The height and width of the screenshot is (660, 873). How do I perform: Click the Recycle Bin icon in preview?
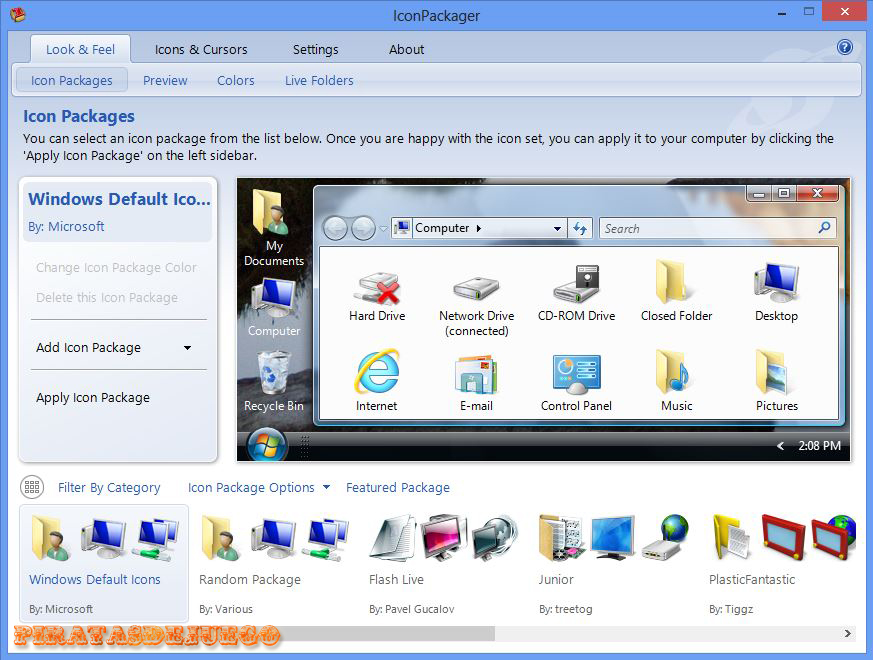click(x=273, y=372)
